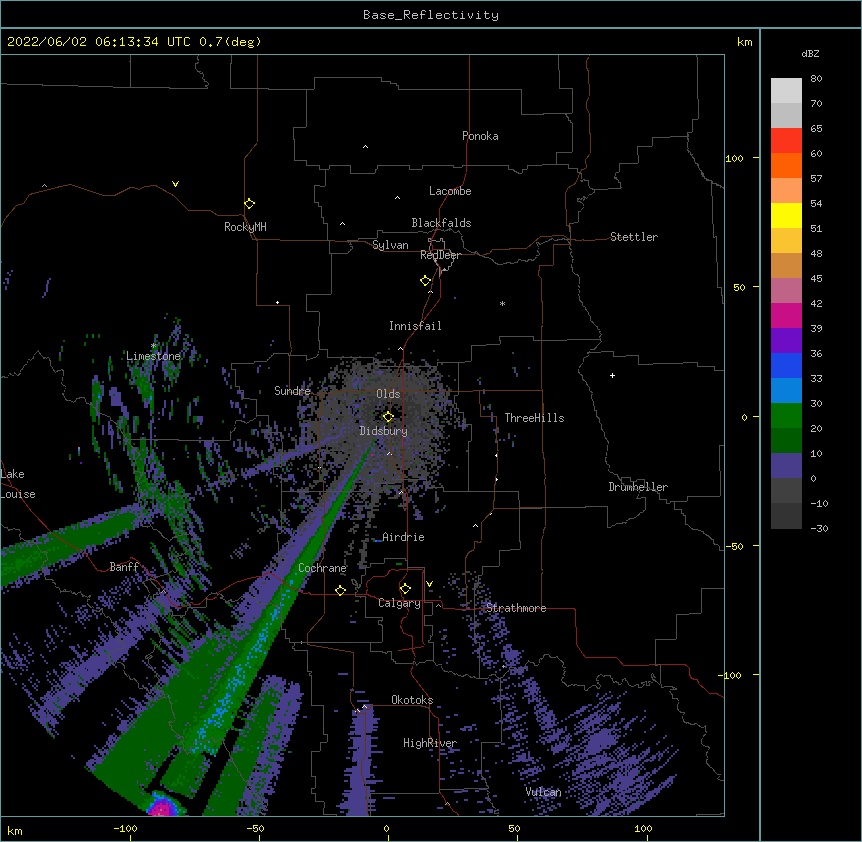This screenshot has height=842, width=862.
Task: Click the Sundre town label
Action: [x=292, y=391]
